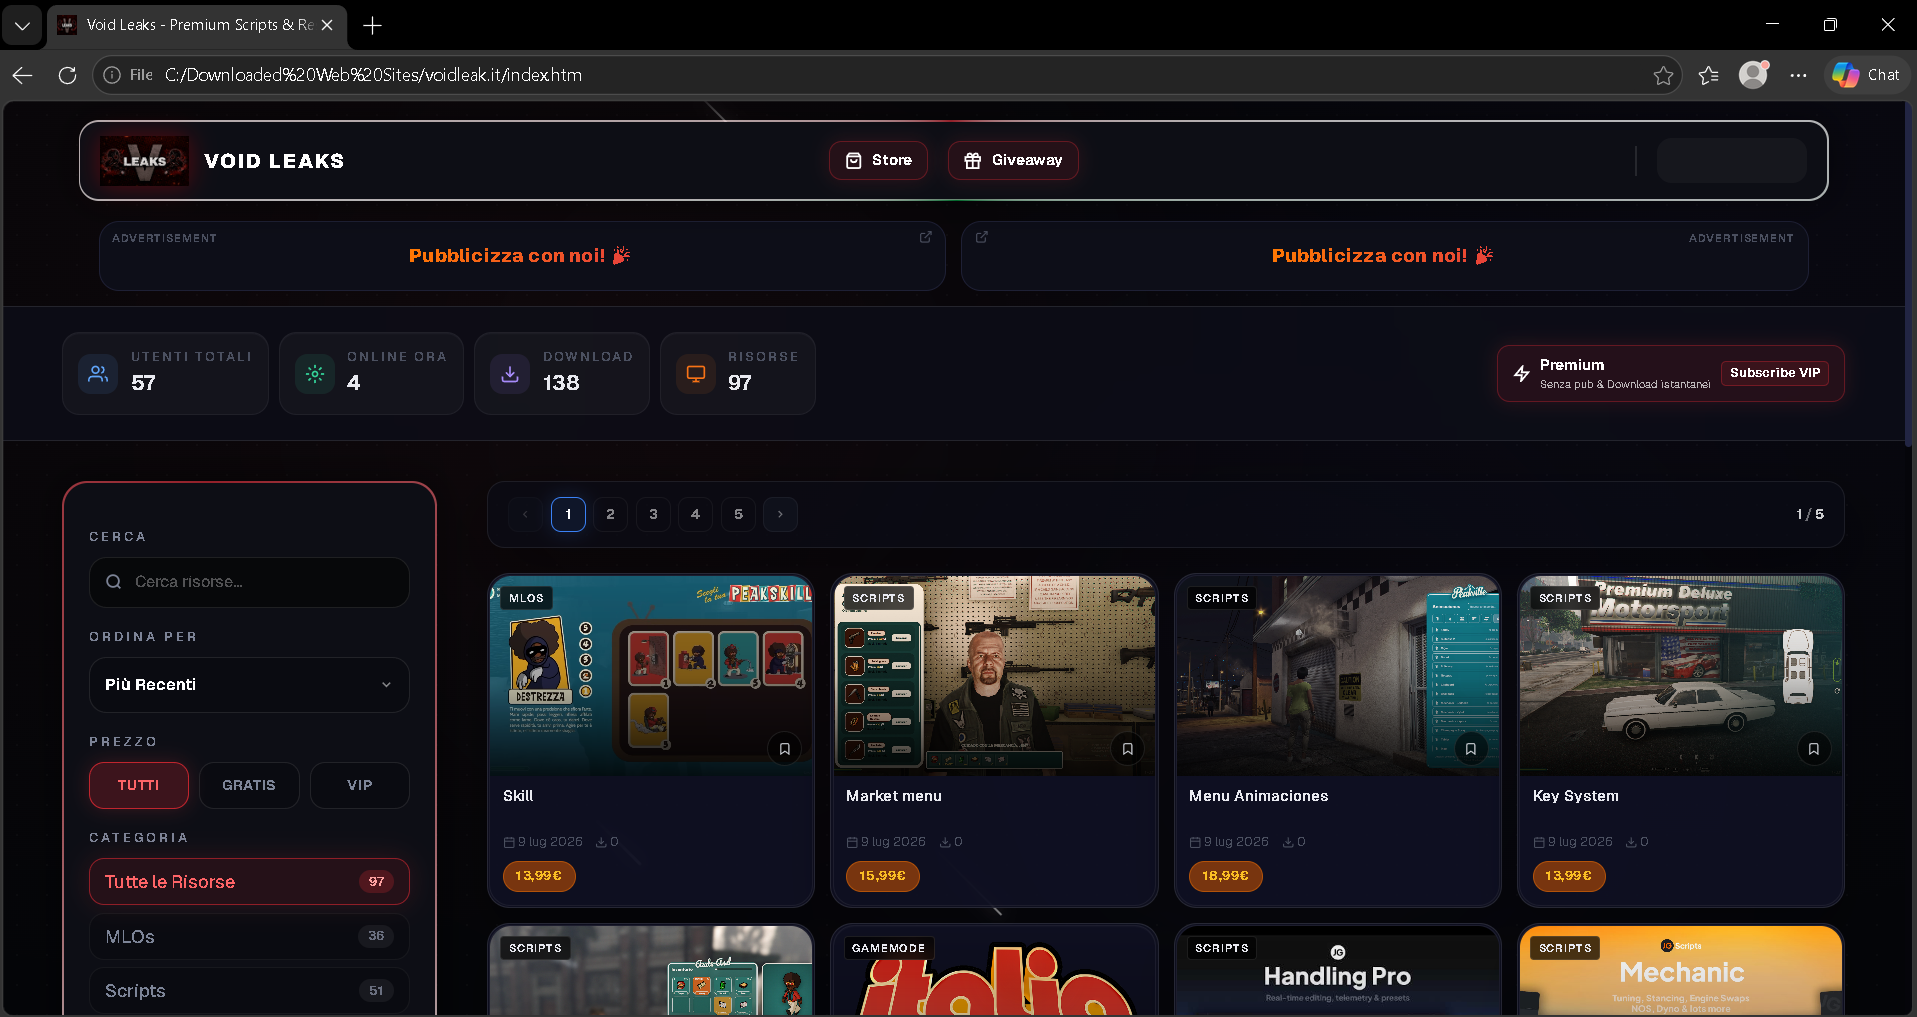
Task: Bookmark the Market menu resource
Action: pos(1128,749)
